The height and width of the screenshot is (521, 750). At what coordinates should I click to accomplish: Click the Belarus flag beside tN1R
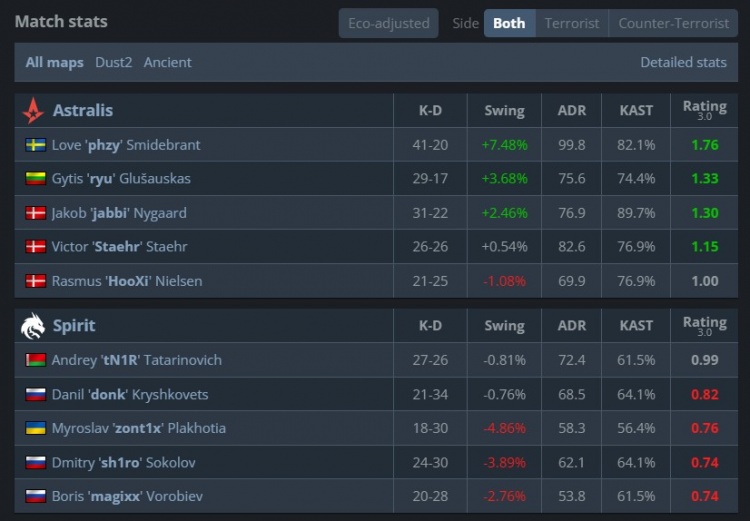click(35, 360)
